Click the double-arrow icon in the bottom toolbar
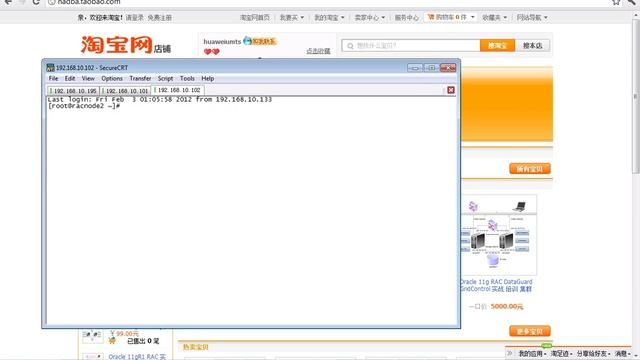Image resolution: width=640 pixels, height=360 pixels. click(x=509, y=353)
